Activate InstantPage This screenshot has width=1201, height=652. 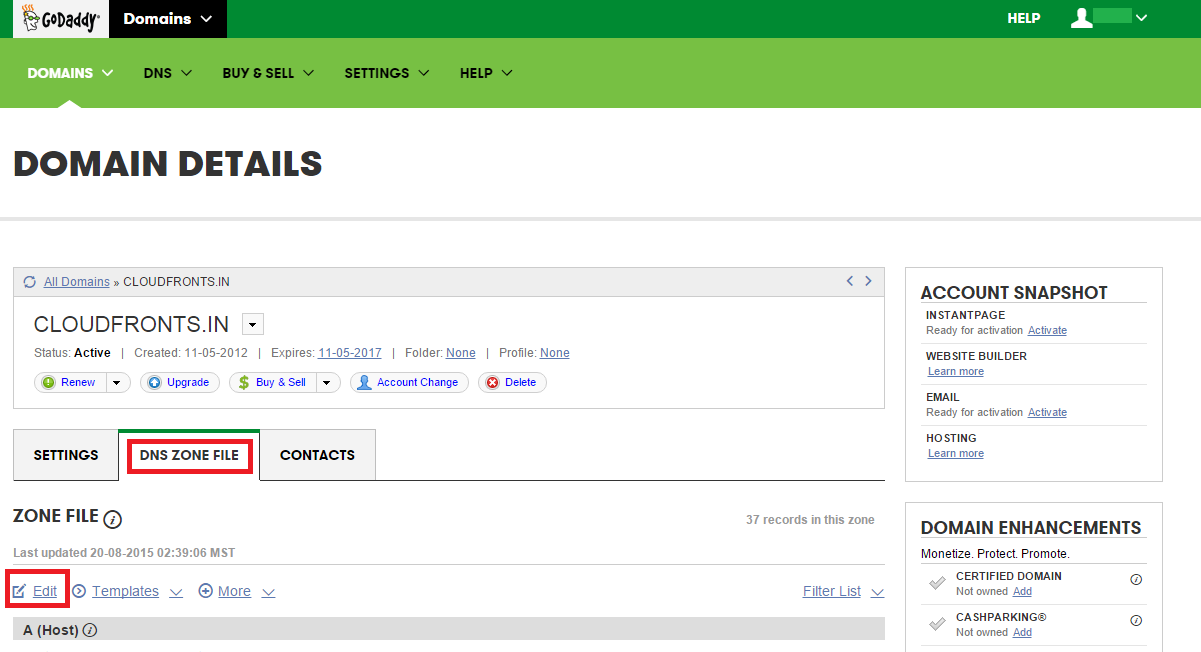[1047, 330]
